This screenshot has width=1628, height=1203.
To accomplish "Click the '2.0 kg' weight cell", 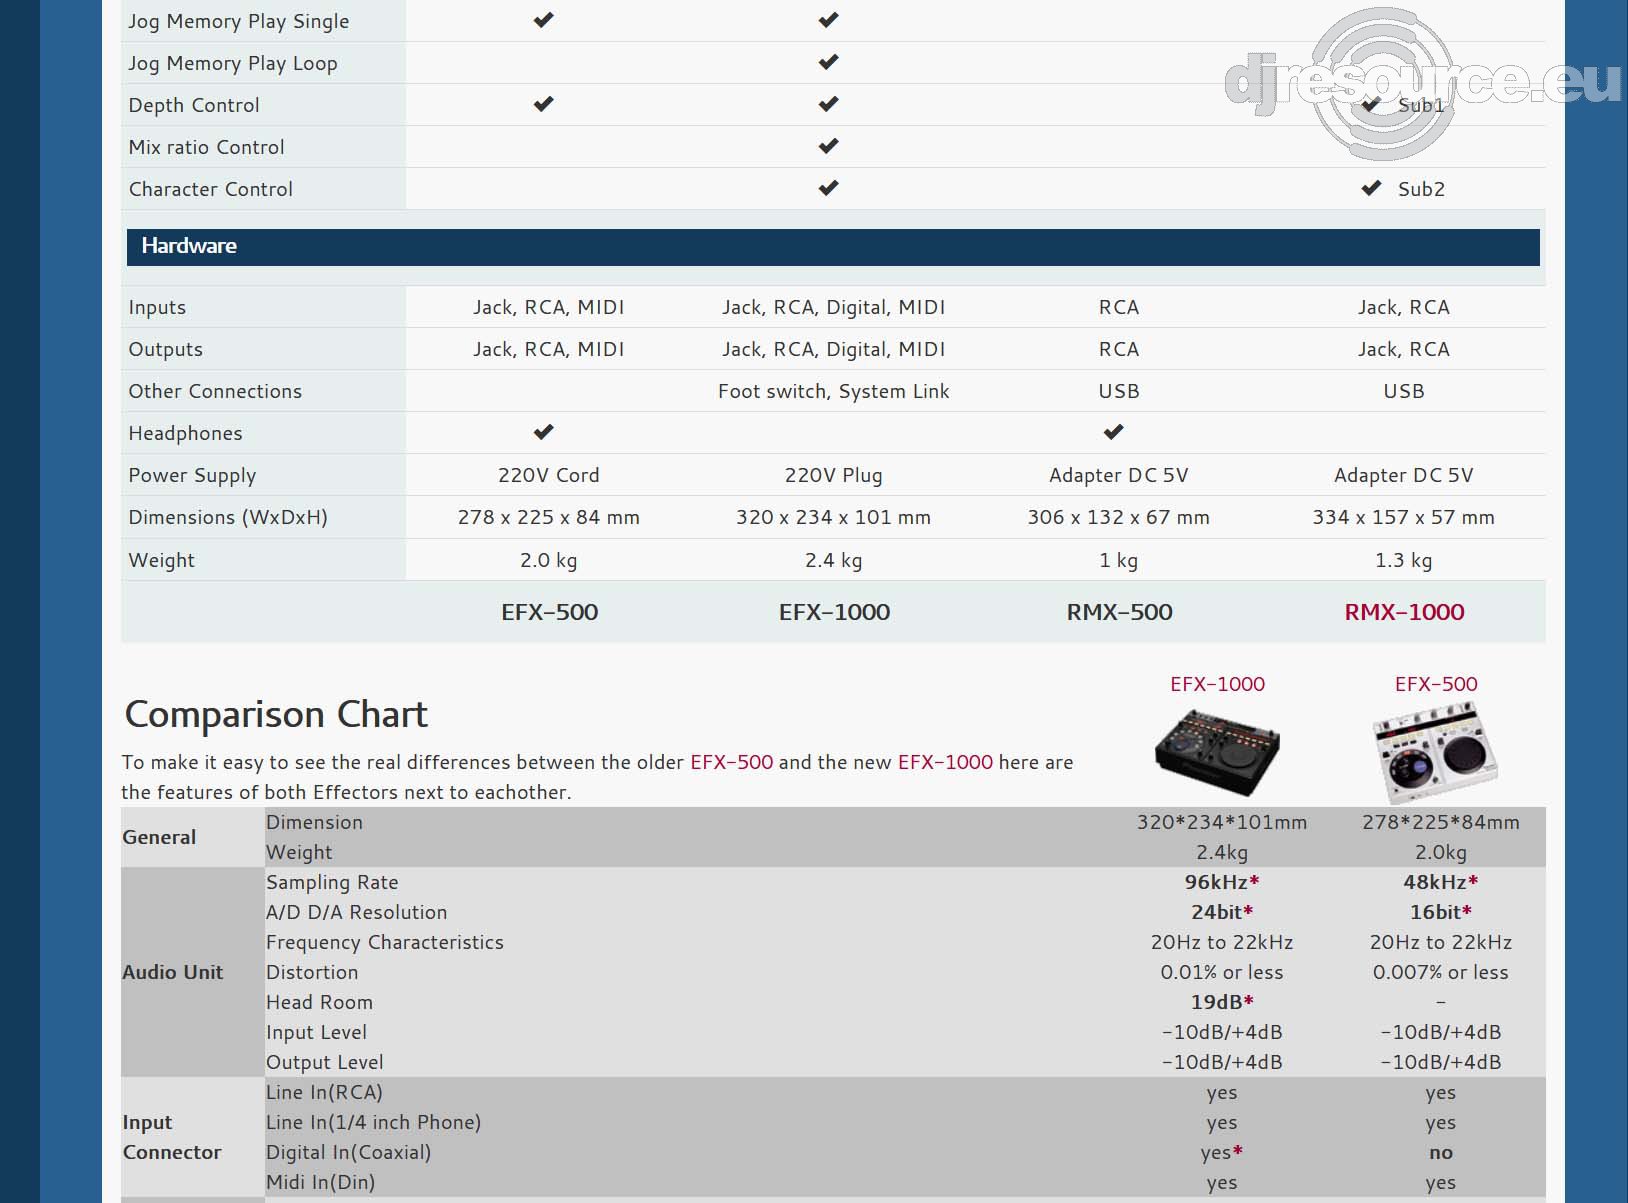I will [x=549, y=560].
